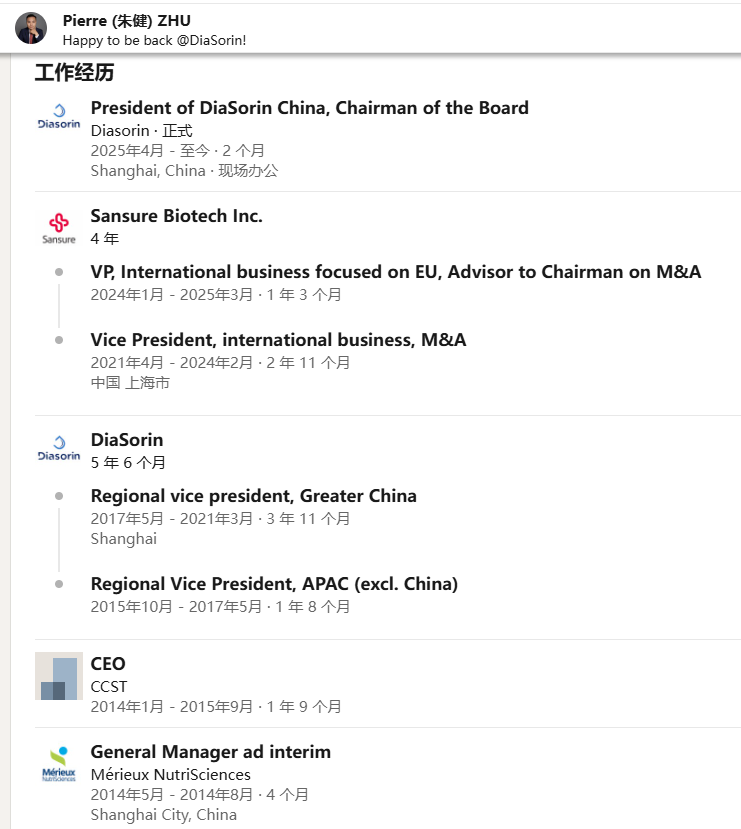Click bullet marker beside VP International business role
The image size is (741, 829).
[59, 272]
